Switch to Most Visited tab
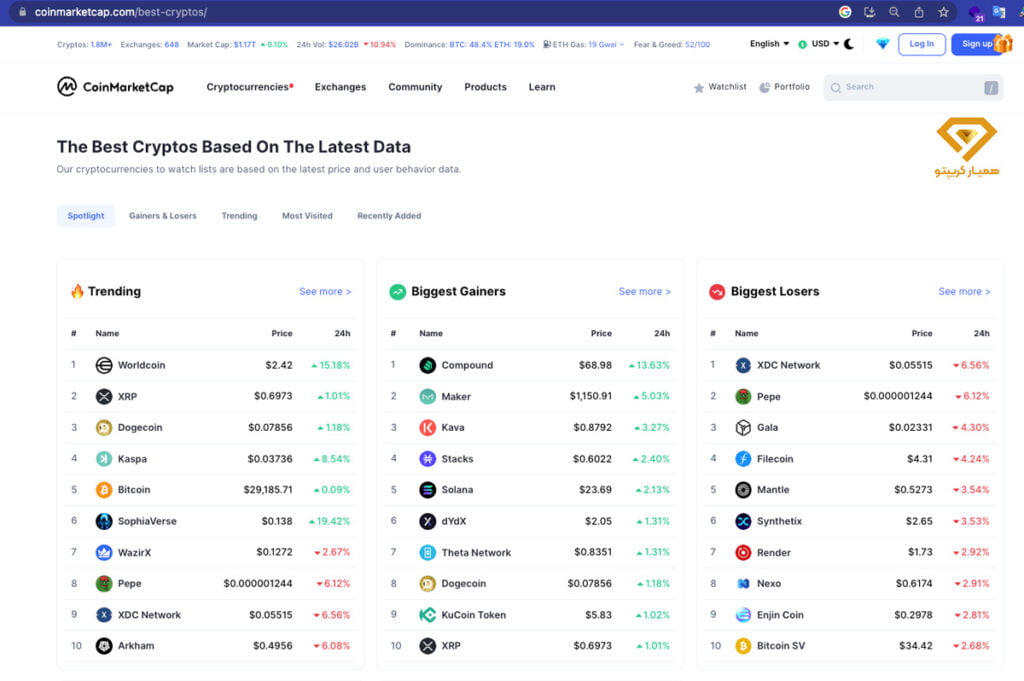The image size is (1024, 681). pos(307,215)
